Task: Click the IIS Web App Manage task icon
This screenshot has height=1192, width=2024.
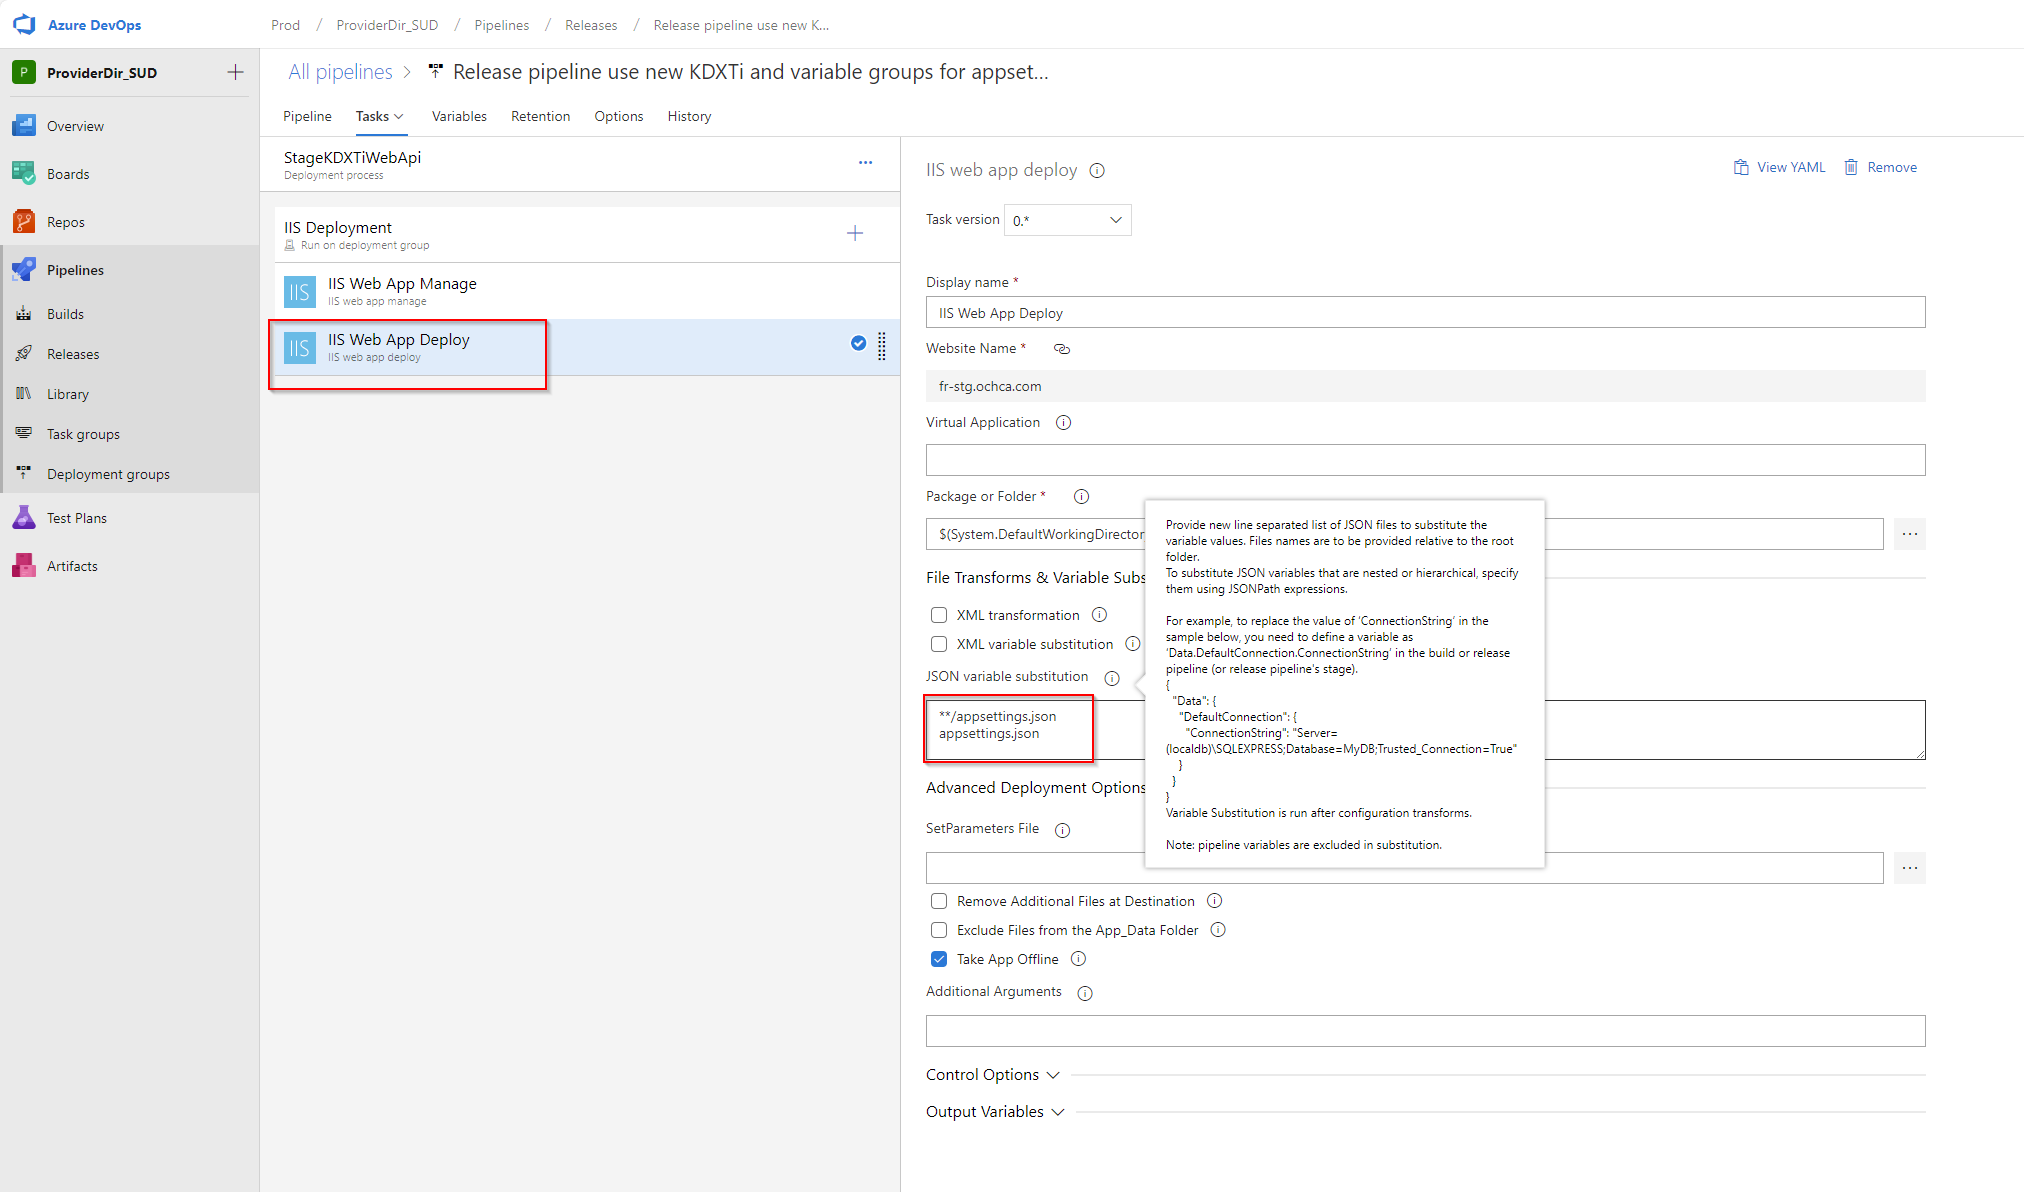Action: pyautogui.click(x=299, y=289)
